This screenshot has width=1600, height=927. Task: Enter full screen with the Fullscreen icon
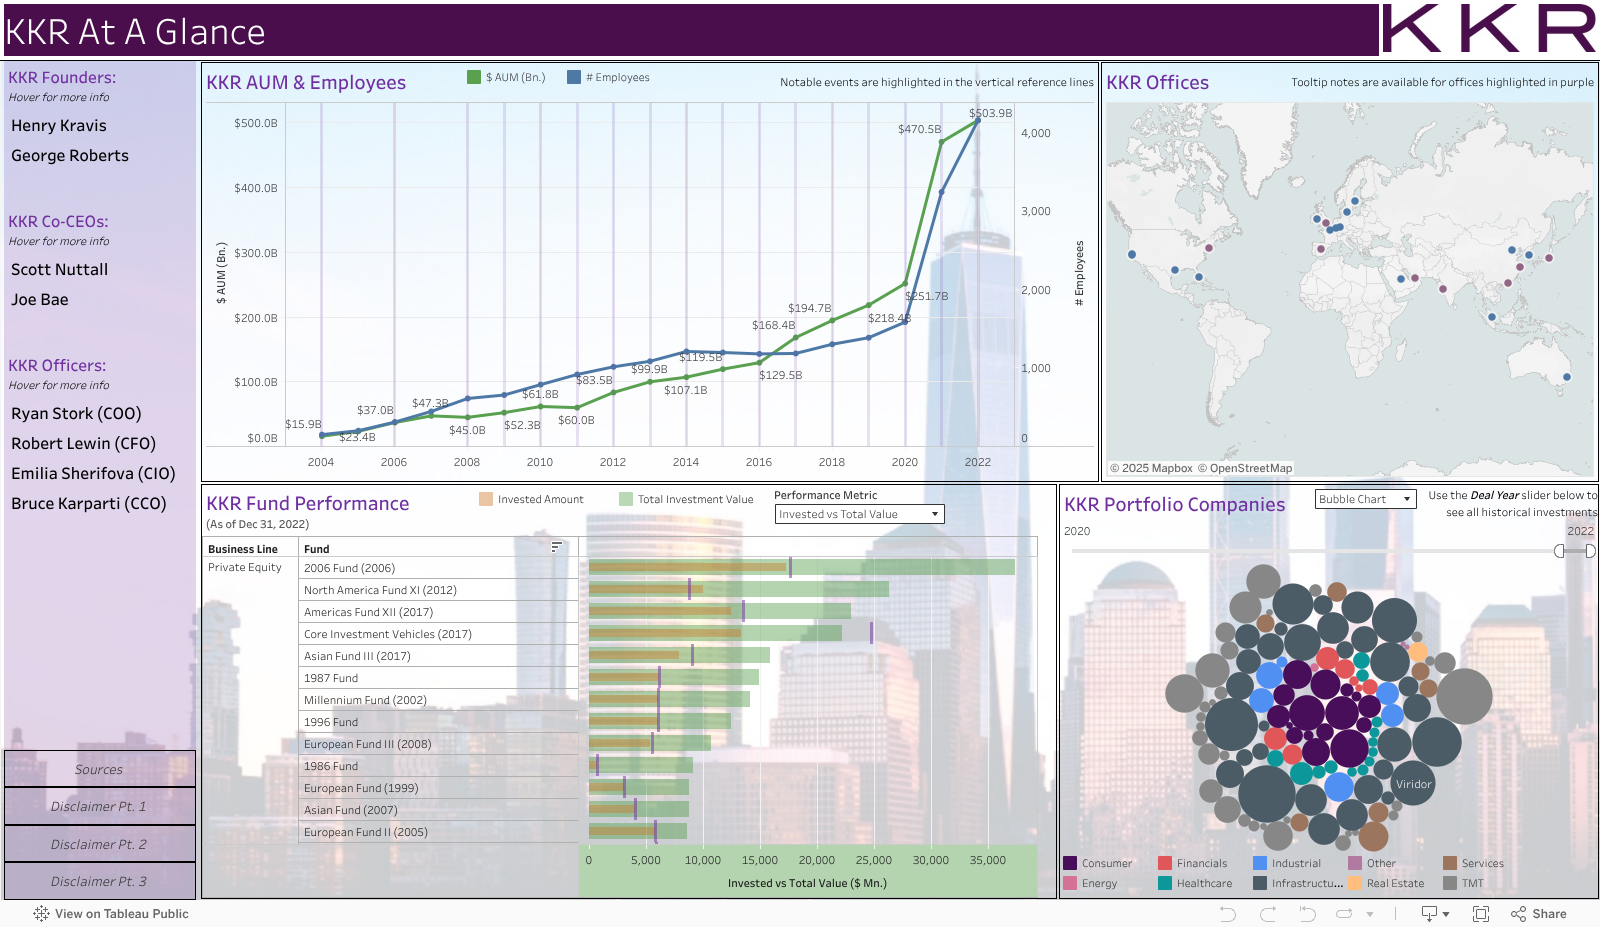pyautogui.click(x=1481, y=914)
